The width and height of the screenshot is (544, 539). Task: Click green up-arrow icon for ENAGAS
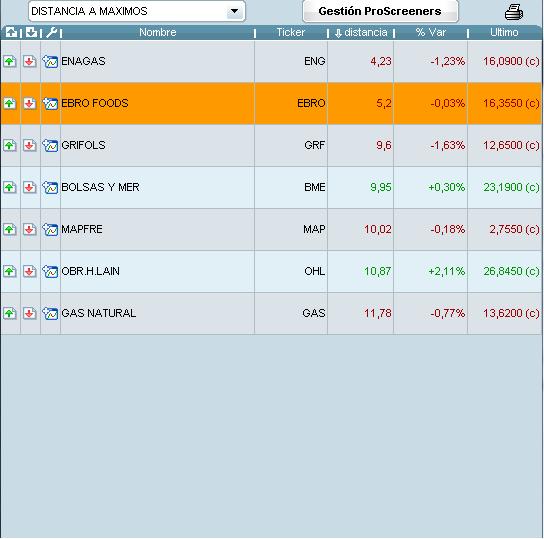(10, 62)
